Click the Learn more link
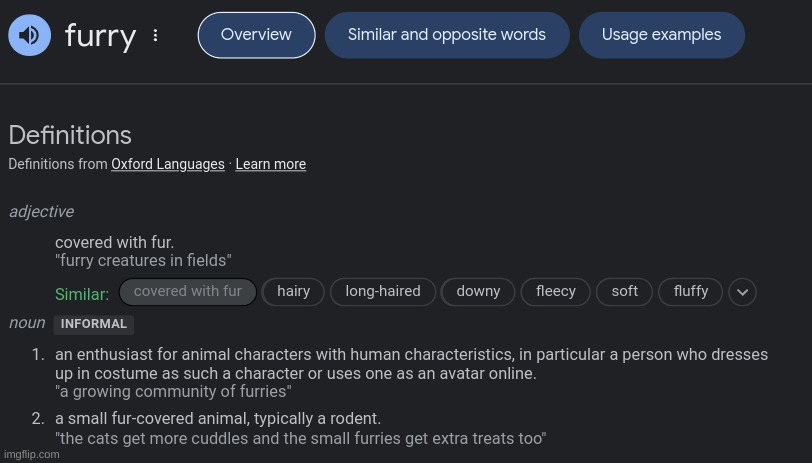812x463 pixels. pyautogui.click(x=271, y=164)
